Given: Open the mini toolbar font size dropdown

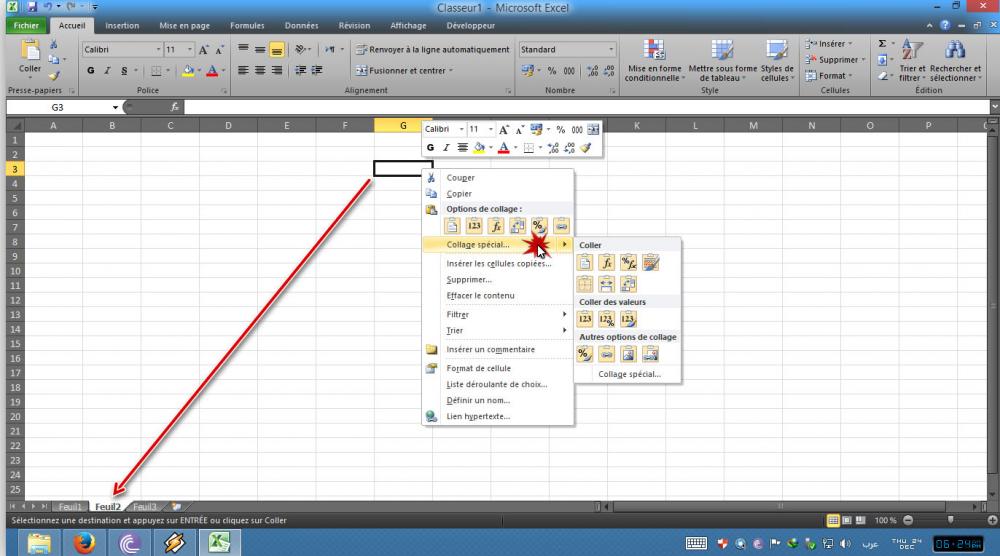Looking at the screenshot, I should [490, 129].
